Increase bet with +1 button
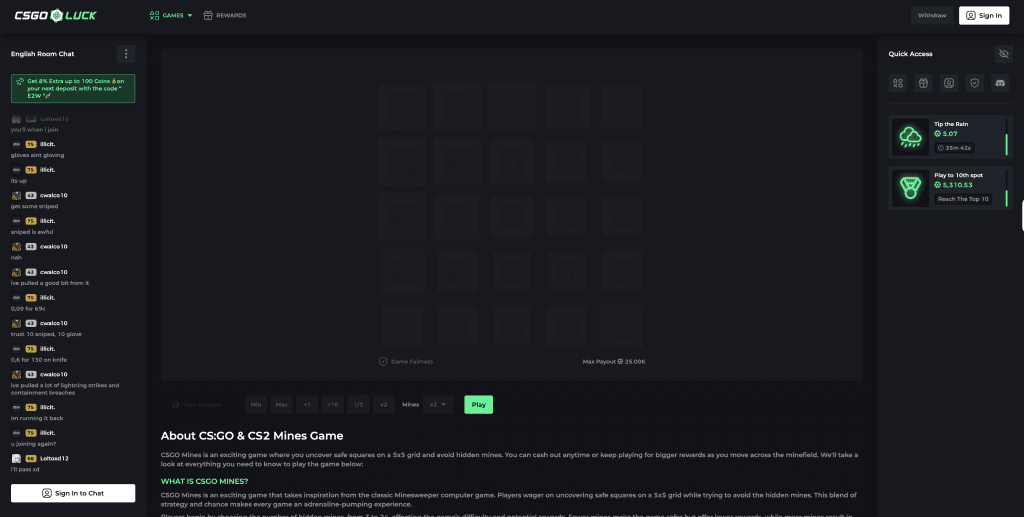This screenshot has height=517, width=1024. [307, 405]
